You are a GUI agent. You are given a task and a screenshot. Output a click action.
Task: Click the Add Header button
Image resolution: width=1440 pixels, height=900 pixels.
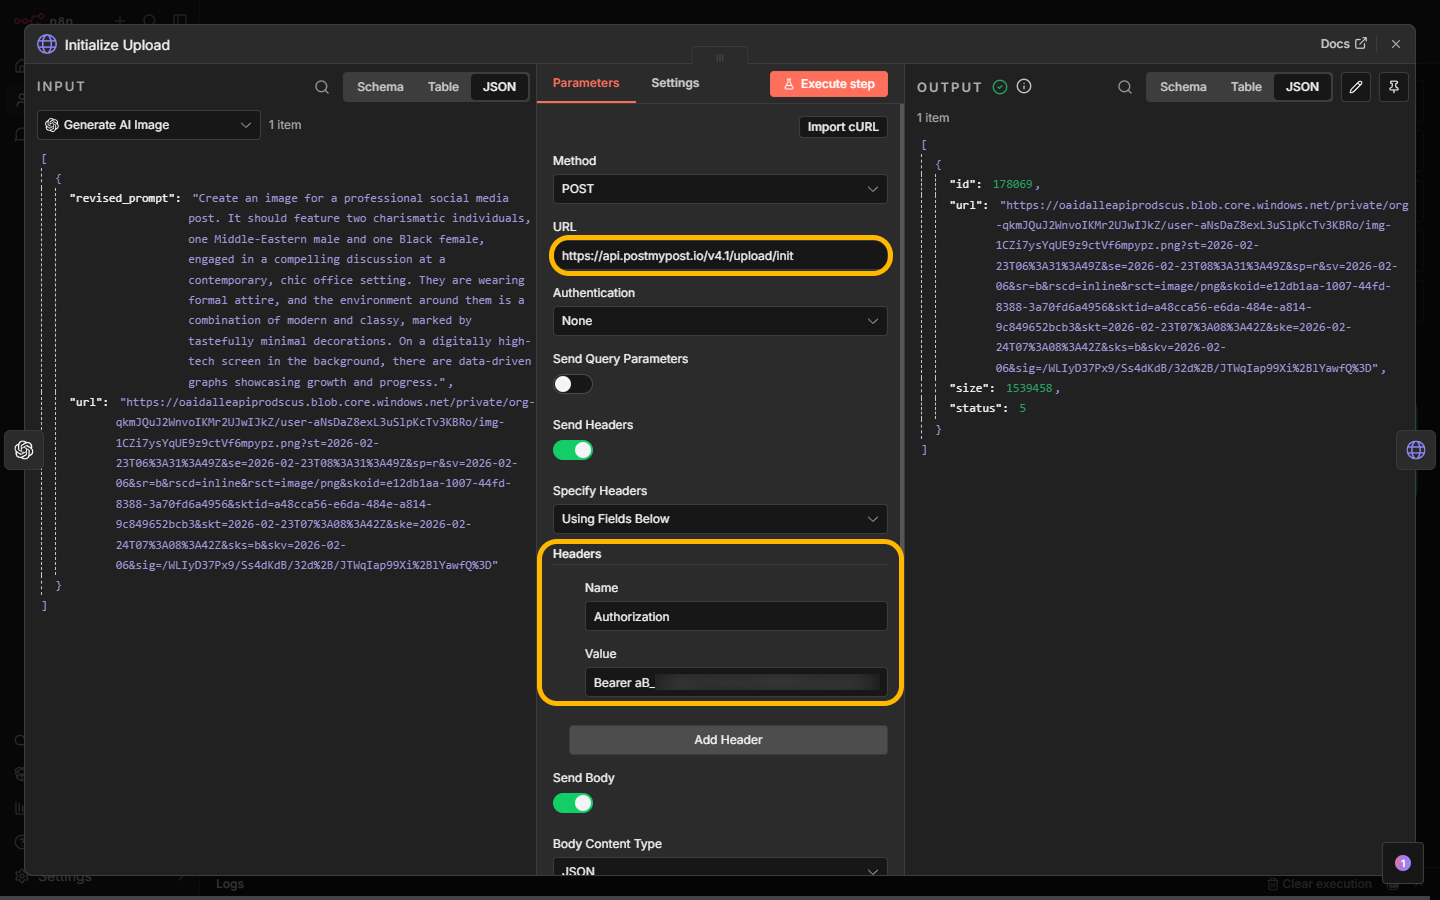point(728,740)
